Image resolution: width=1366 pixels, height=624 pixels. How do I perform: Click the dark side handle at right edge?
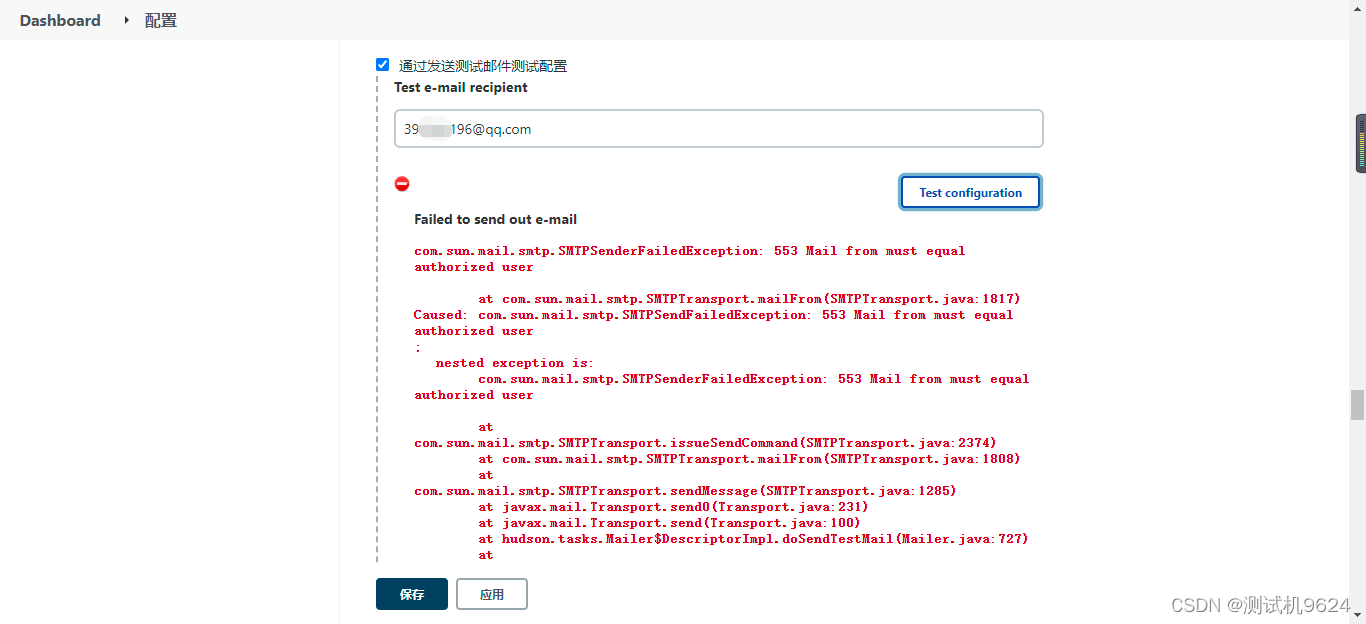(1361, 143)
